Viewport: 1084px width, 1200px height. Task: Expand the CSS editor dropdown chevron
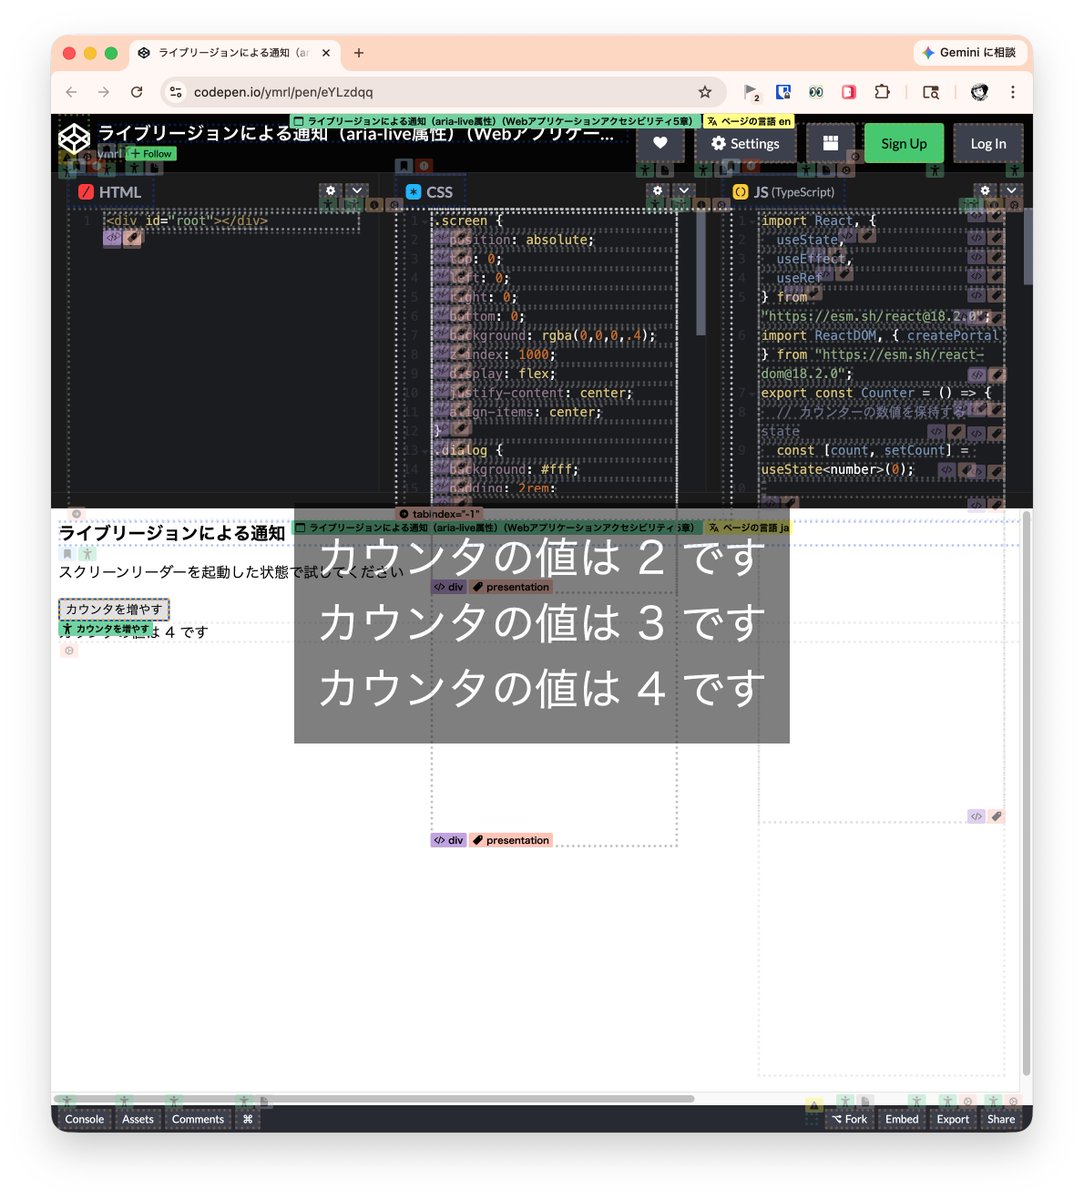[x=684, y=190]
